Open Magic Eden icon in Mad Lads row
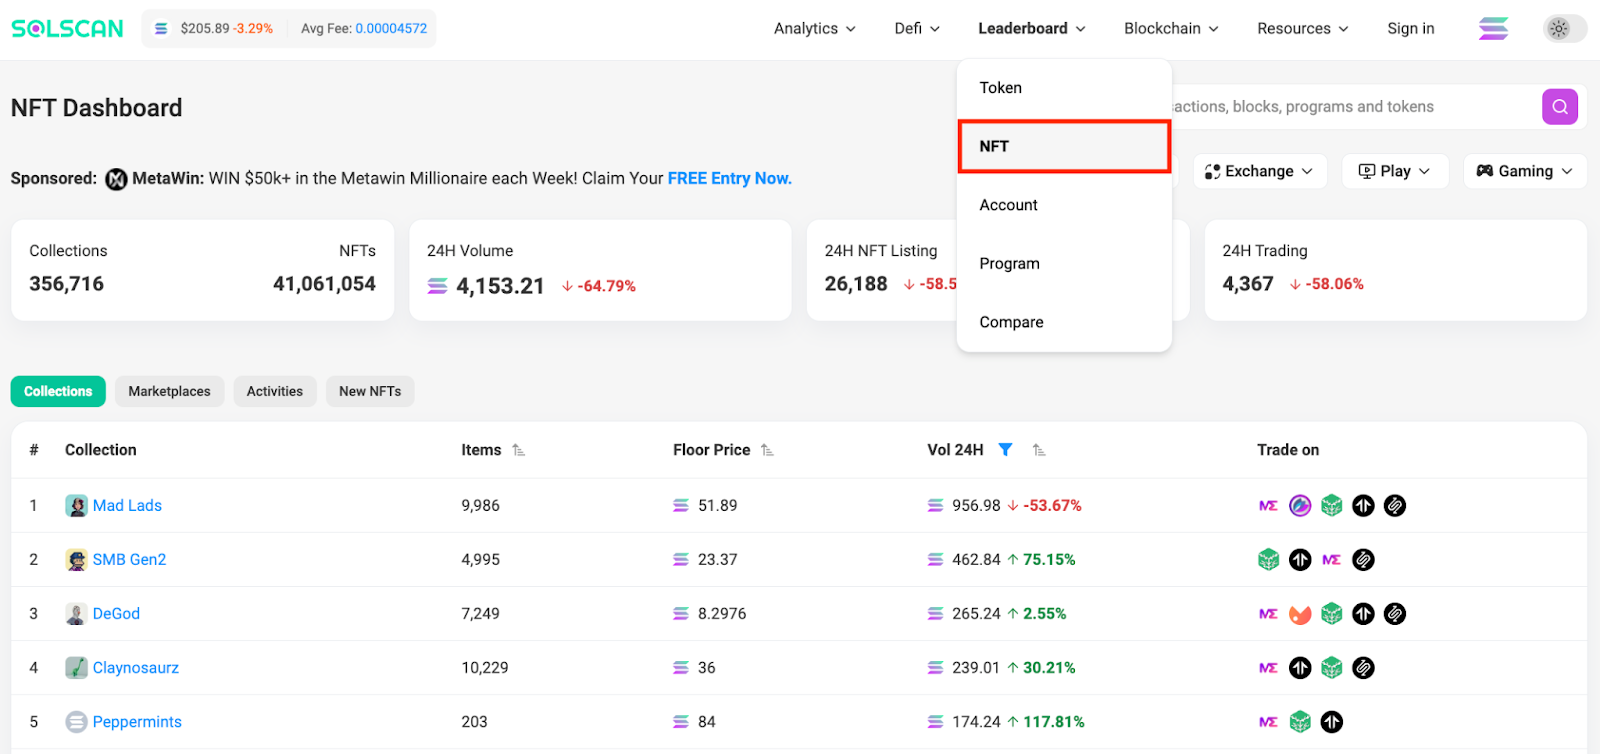This screenshot has height=754, width=1600. click(1268, 506)
